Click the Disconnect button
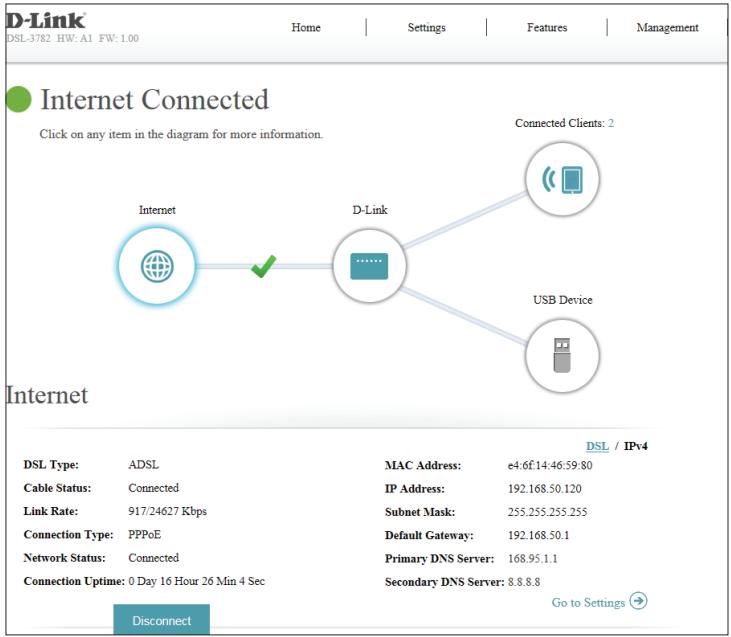This screenshot has height=637, width=731. tap(161, 620)
